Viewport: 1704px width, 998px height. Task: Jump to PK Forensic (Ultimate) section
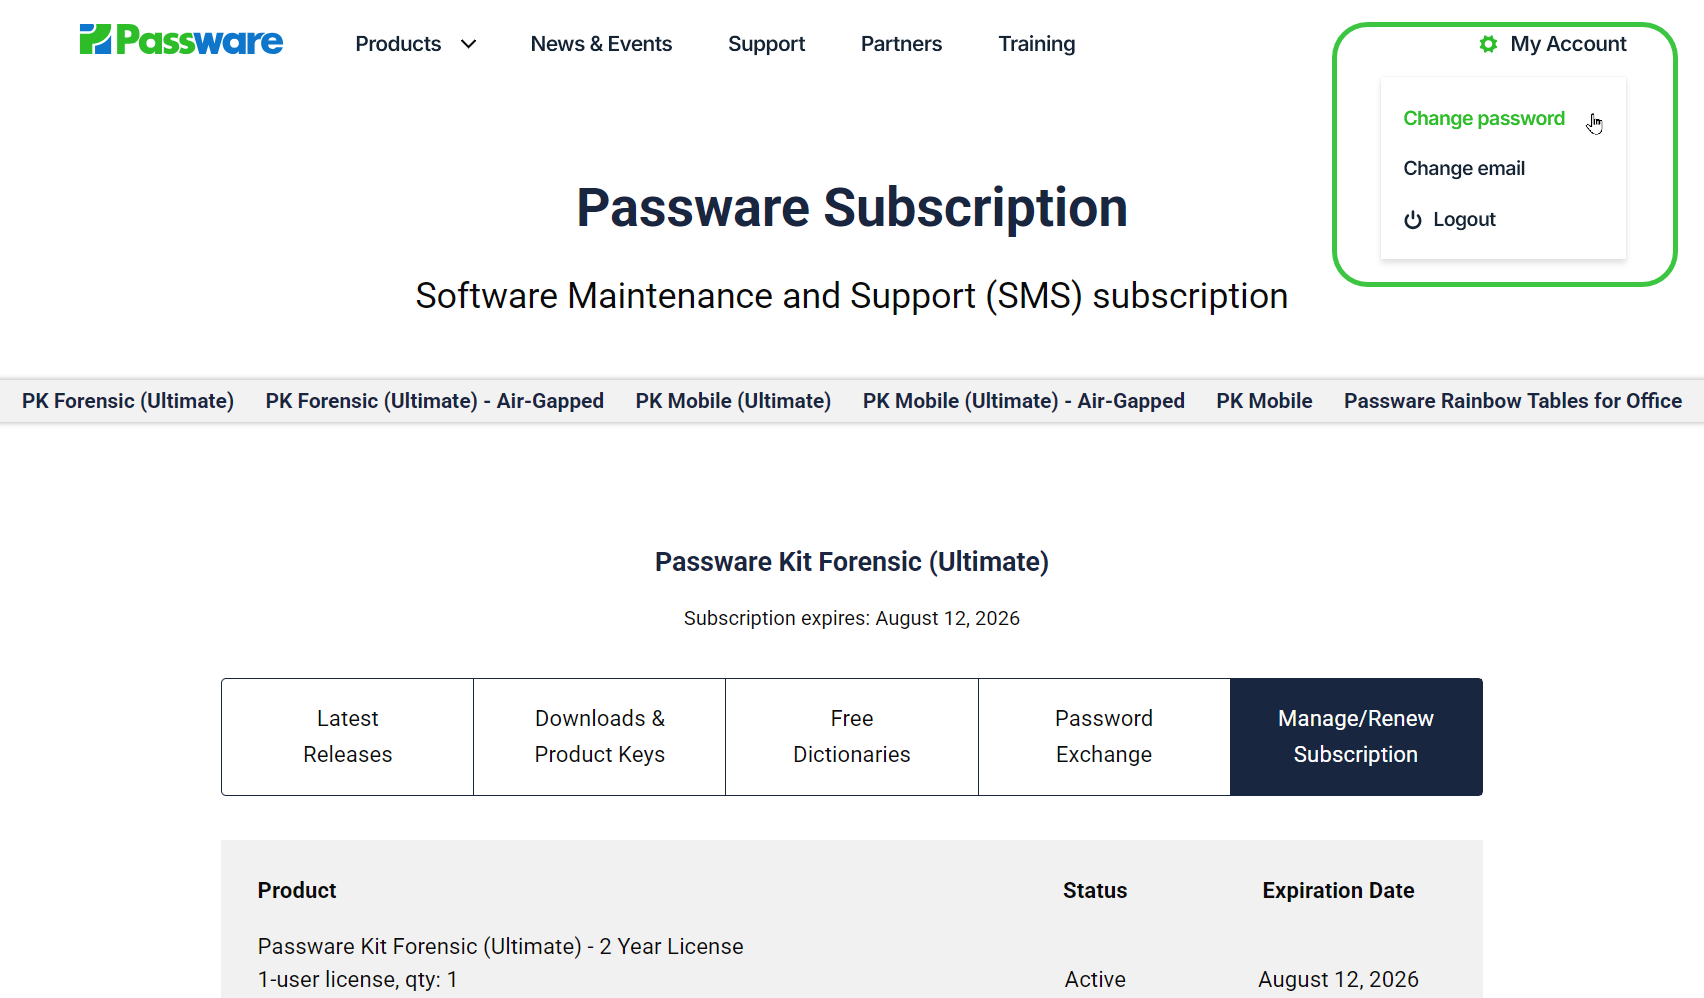128,401
